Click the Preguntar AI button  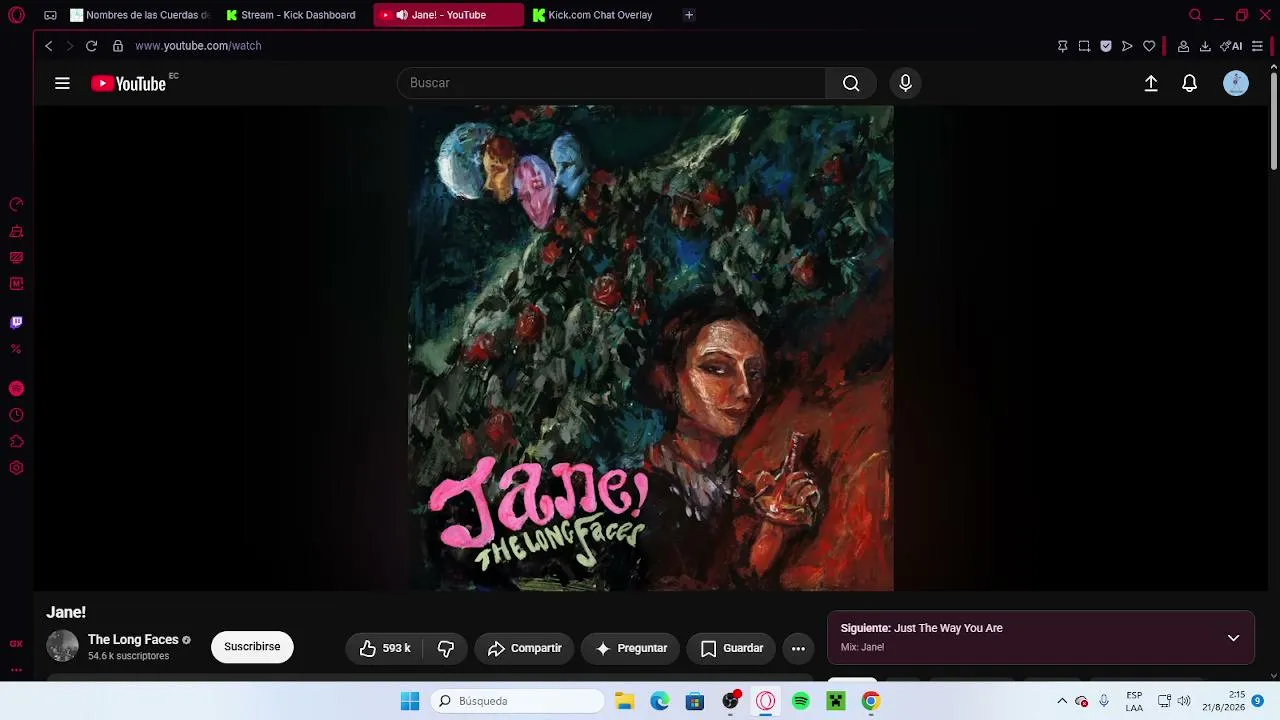point(631,648)
